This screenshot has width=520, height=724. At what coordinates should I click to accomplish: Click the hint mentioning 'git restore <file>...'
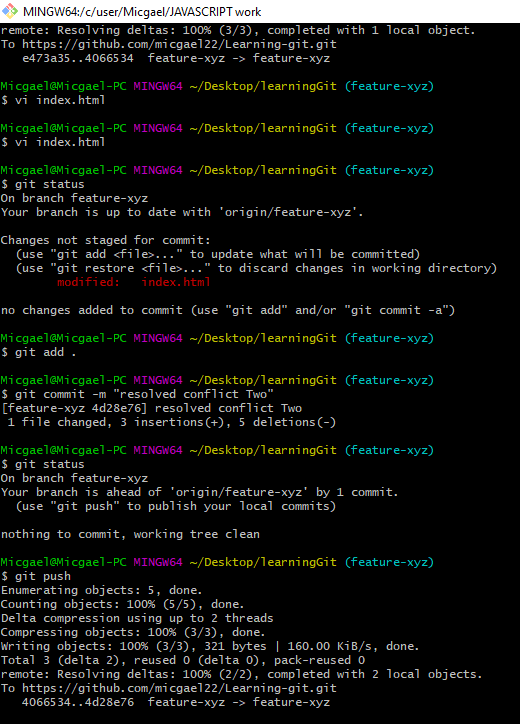(x=256, y=268)
